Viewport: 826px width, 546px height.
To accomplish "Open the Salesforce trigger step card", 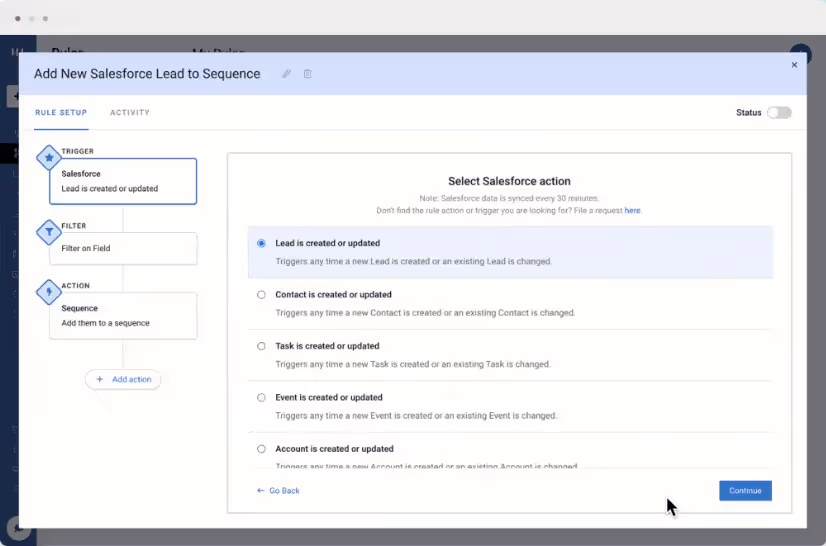I will pos(123,181).
